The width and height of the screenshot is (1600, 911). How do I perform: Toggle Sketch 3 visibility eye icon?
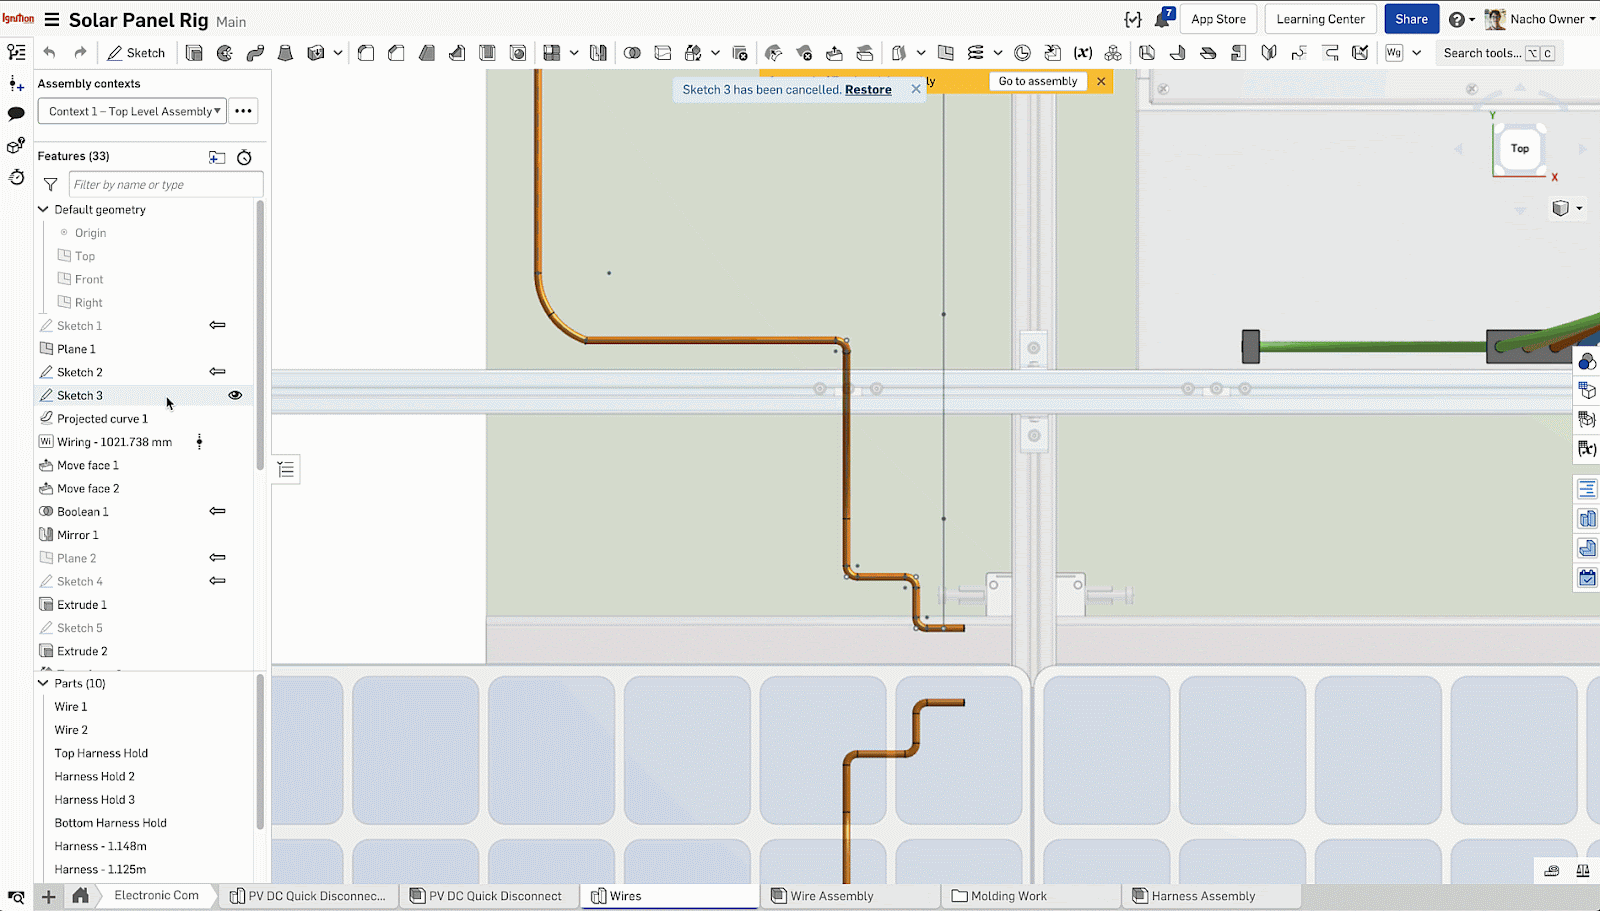235,395
